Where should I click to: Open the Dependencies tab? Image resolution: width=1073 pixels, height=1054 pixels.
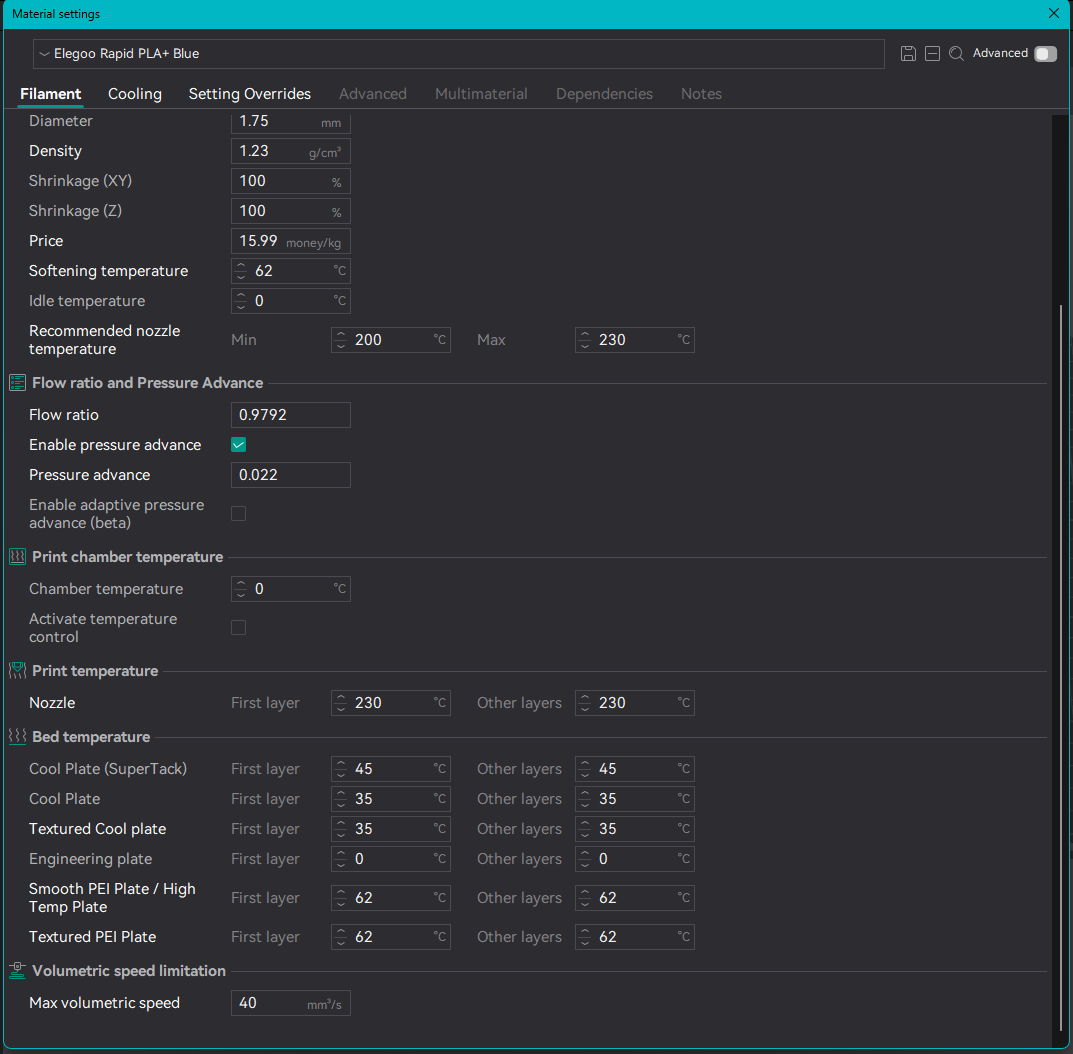pyautogui.click(x=604, y=94)
